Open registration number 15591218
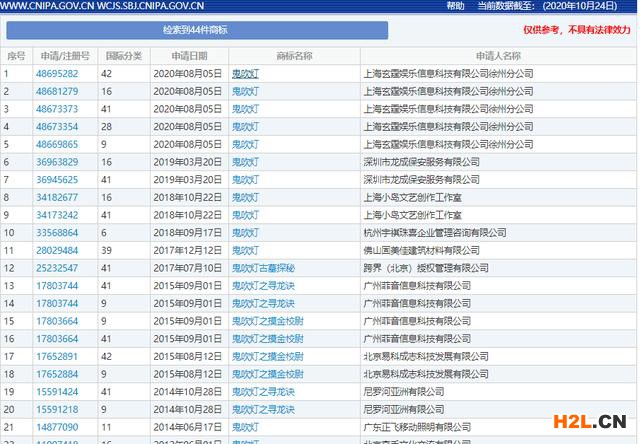 coord(57,409)
